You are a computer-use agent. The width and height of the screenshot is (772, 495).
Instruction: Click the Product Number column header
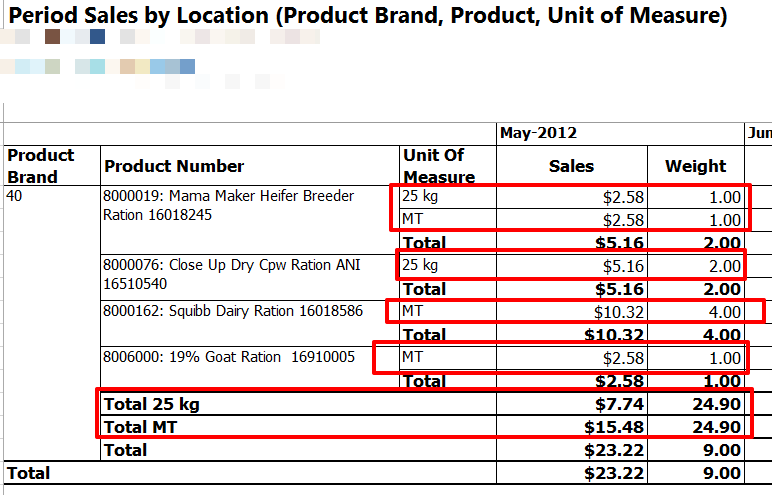click(x=174, y=166)
